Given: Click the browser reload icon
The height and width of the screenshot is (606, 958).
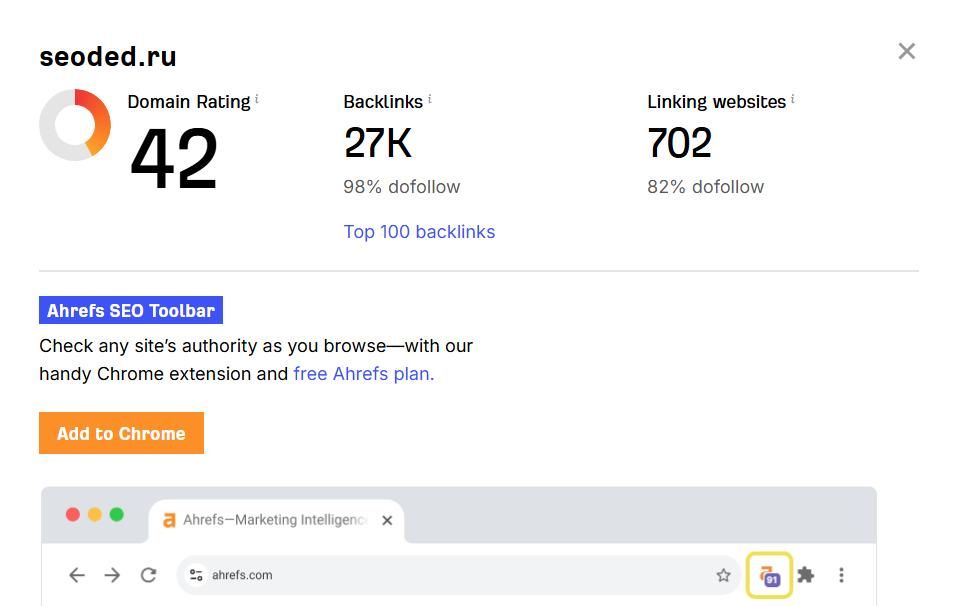Looking at the screenshot, I should [x=148, y=575].
